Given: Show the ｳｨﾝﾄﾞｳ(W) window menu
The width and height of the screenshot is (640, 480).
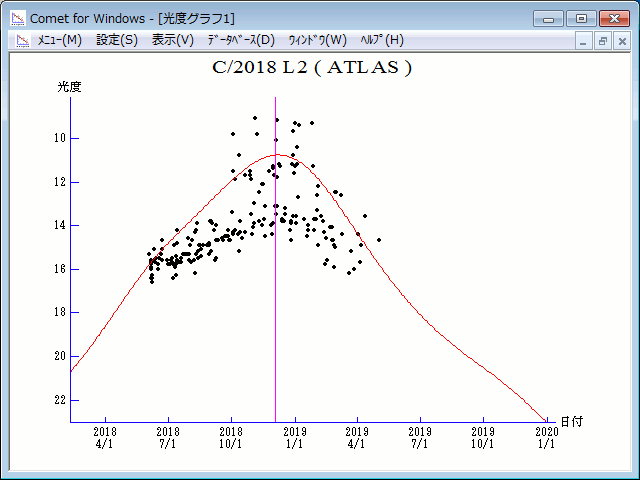Looking at the screenshot, I should pyautogui.click(x=316, y=40).
